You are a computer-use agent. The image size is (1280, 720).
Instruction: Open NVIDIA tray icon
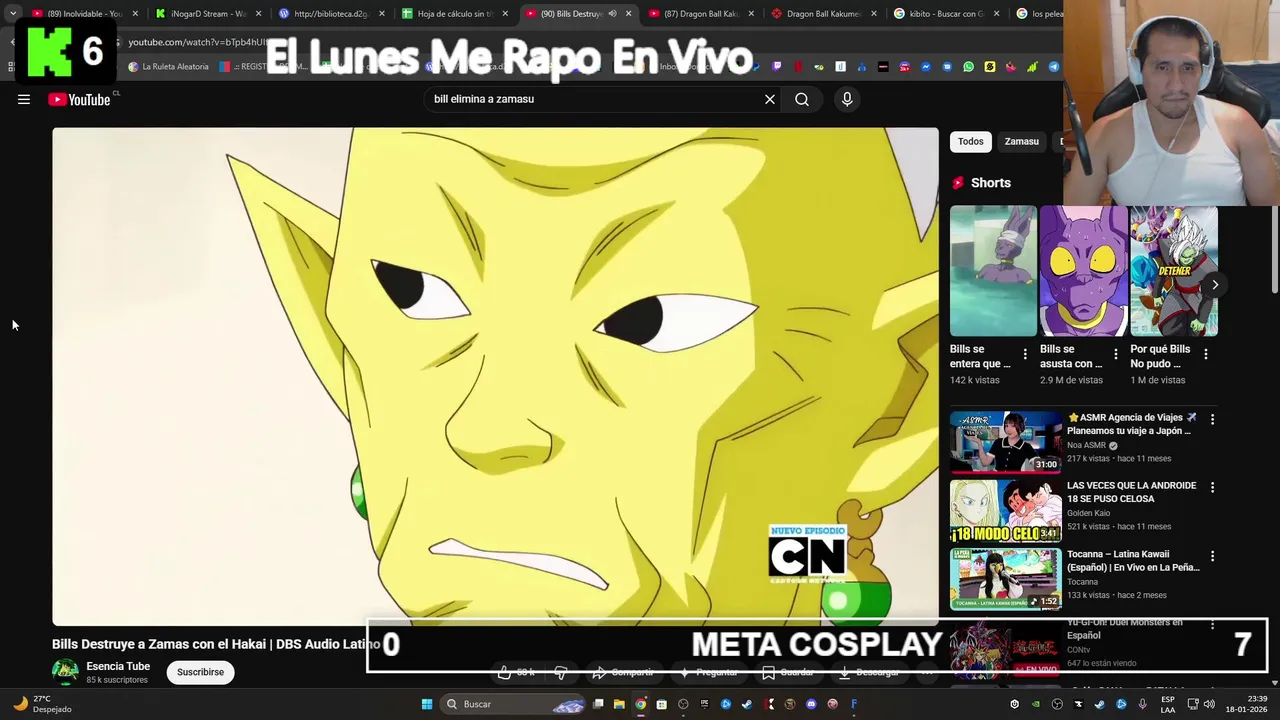point(1035,704)
